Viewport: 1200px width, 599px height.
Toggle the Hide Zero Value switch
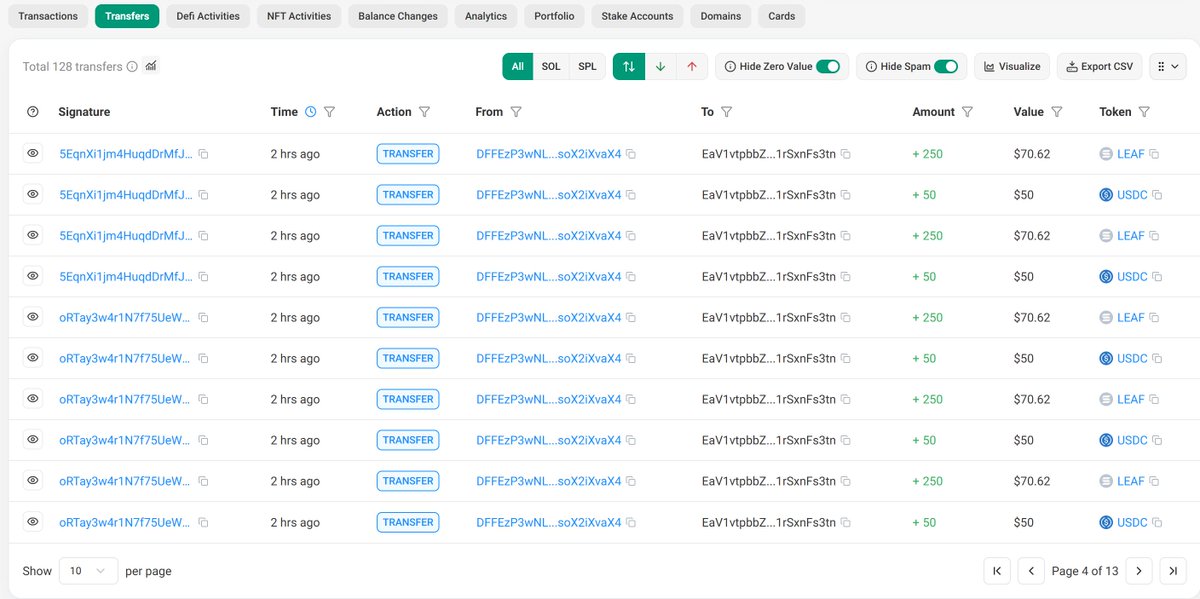[x=828, y=67]
